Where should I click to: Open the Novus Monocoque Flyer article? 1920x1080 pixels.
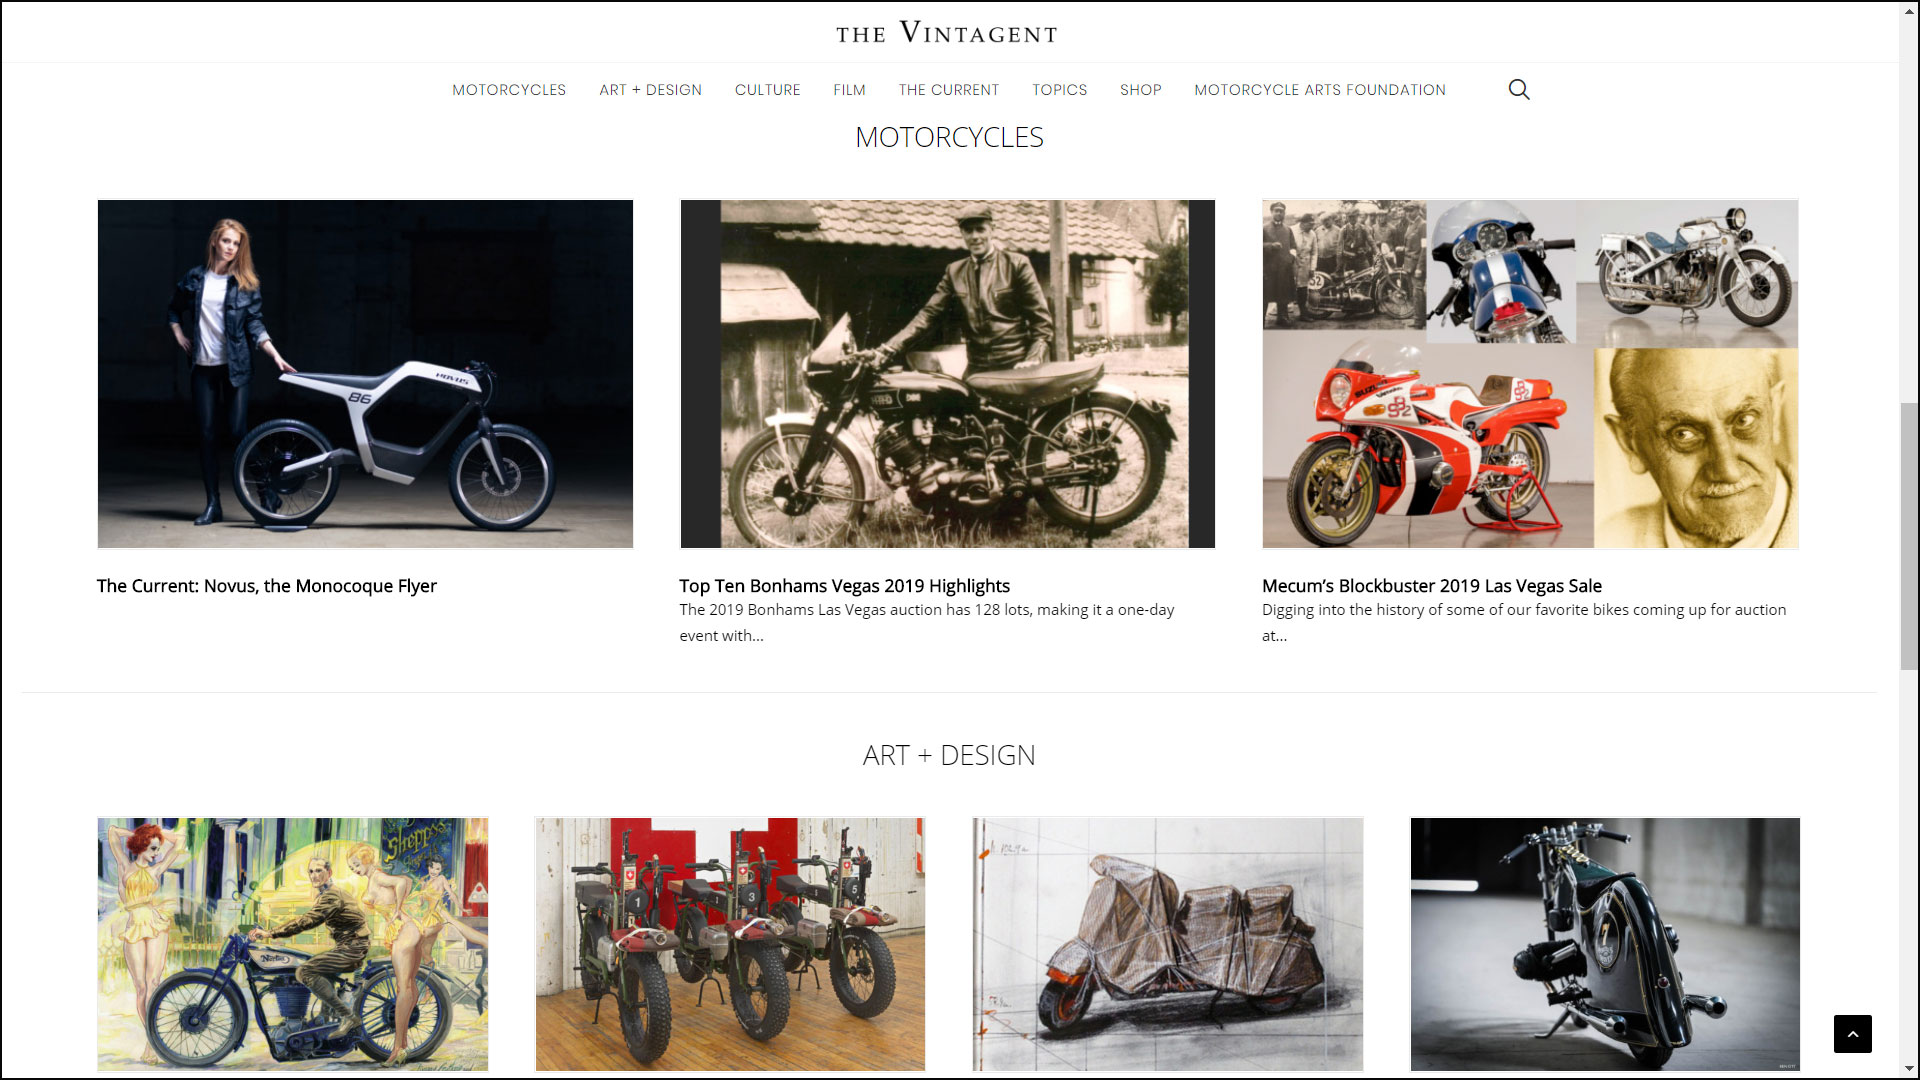[x=267, y=586]
